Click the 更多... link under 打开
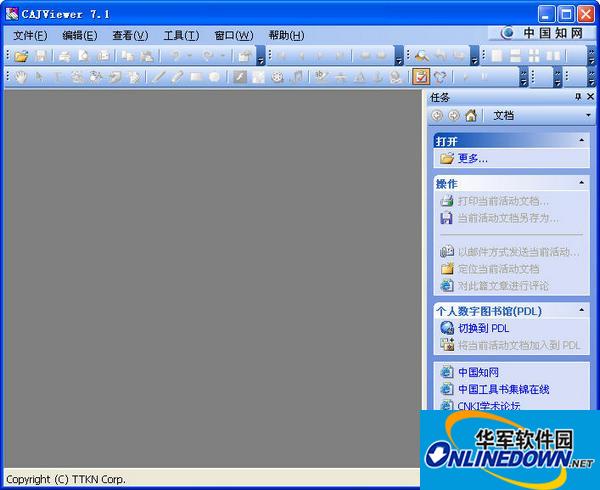The height and width of the screenshot is (490, 600). (x=473, y=158)
